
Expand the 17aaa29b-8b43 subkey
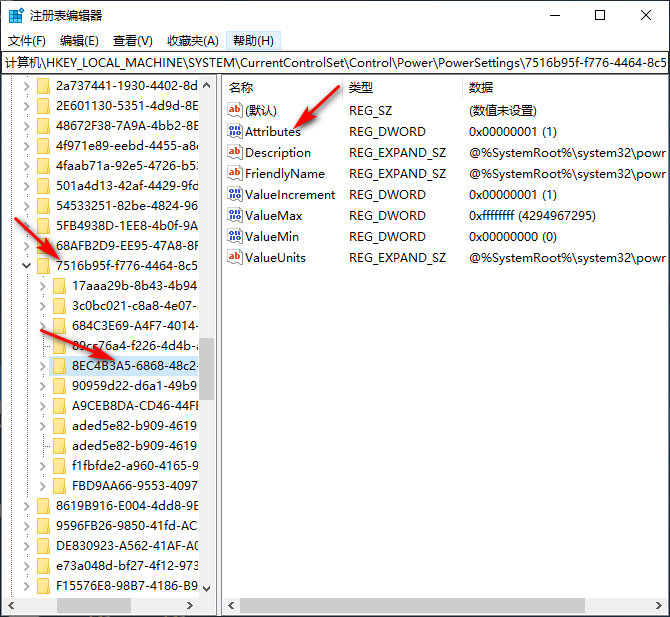point(41,286)
